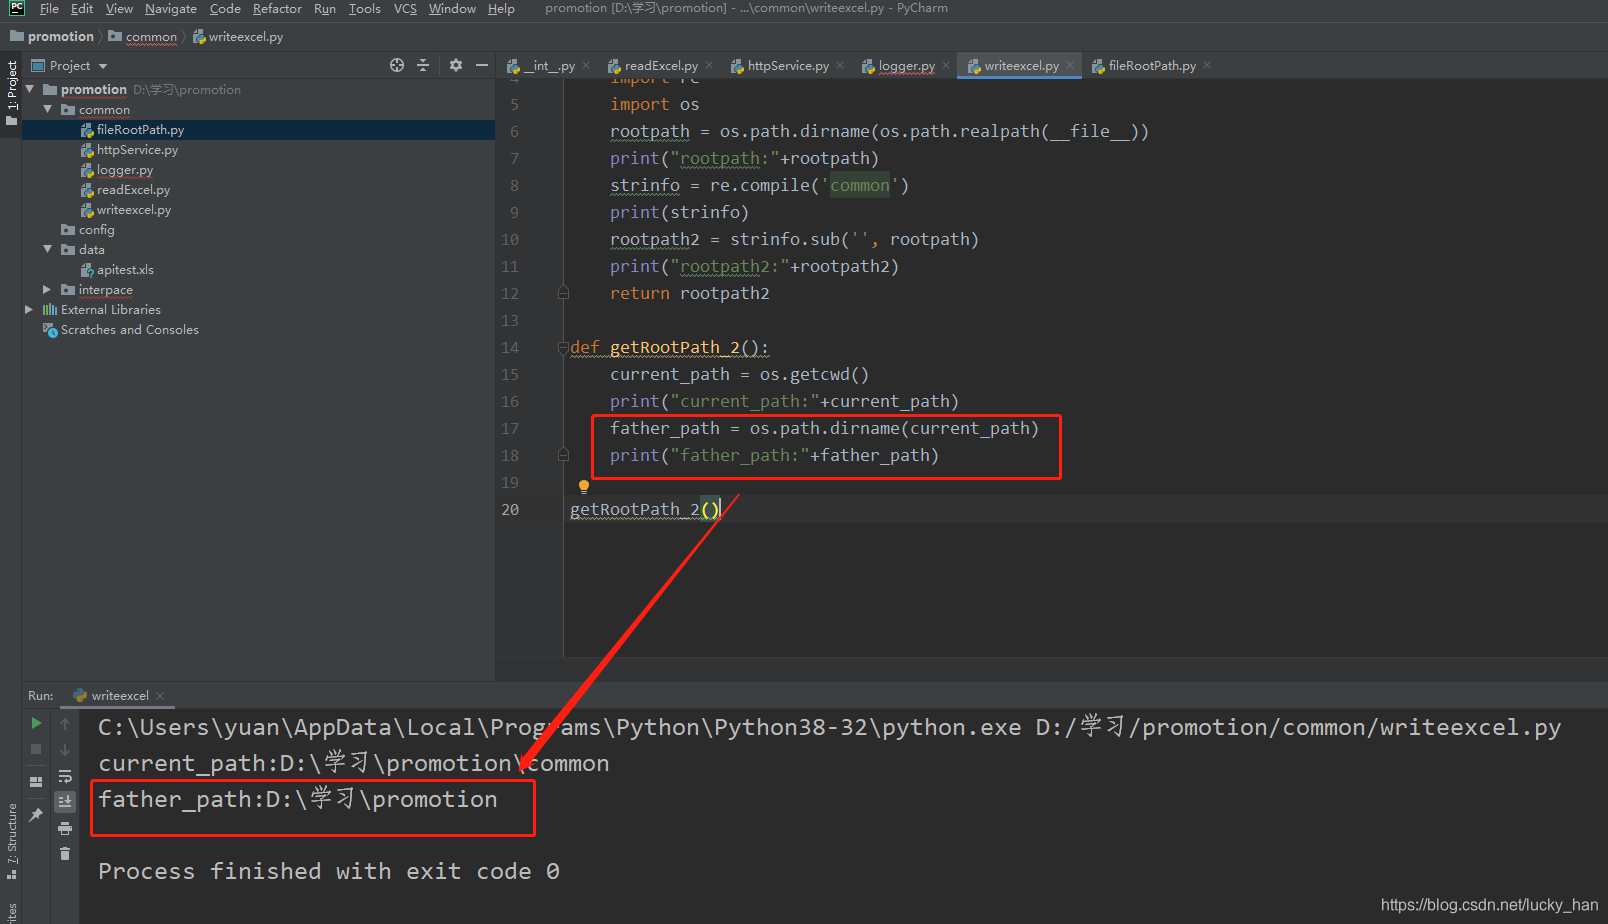
Task: Click the Collapse All icon in Project panel
Action: pos(423,65)
